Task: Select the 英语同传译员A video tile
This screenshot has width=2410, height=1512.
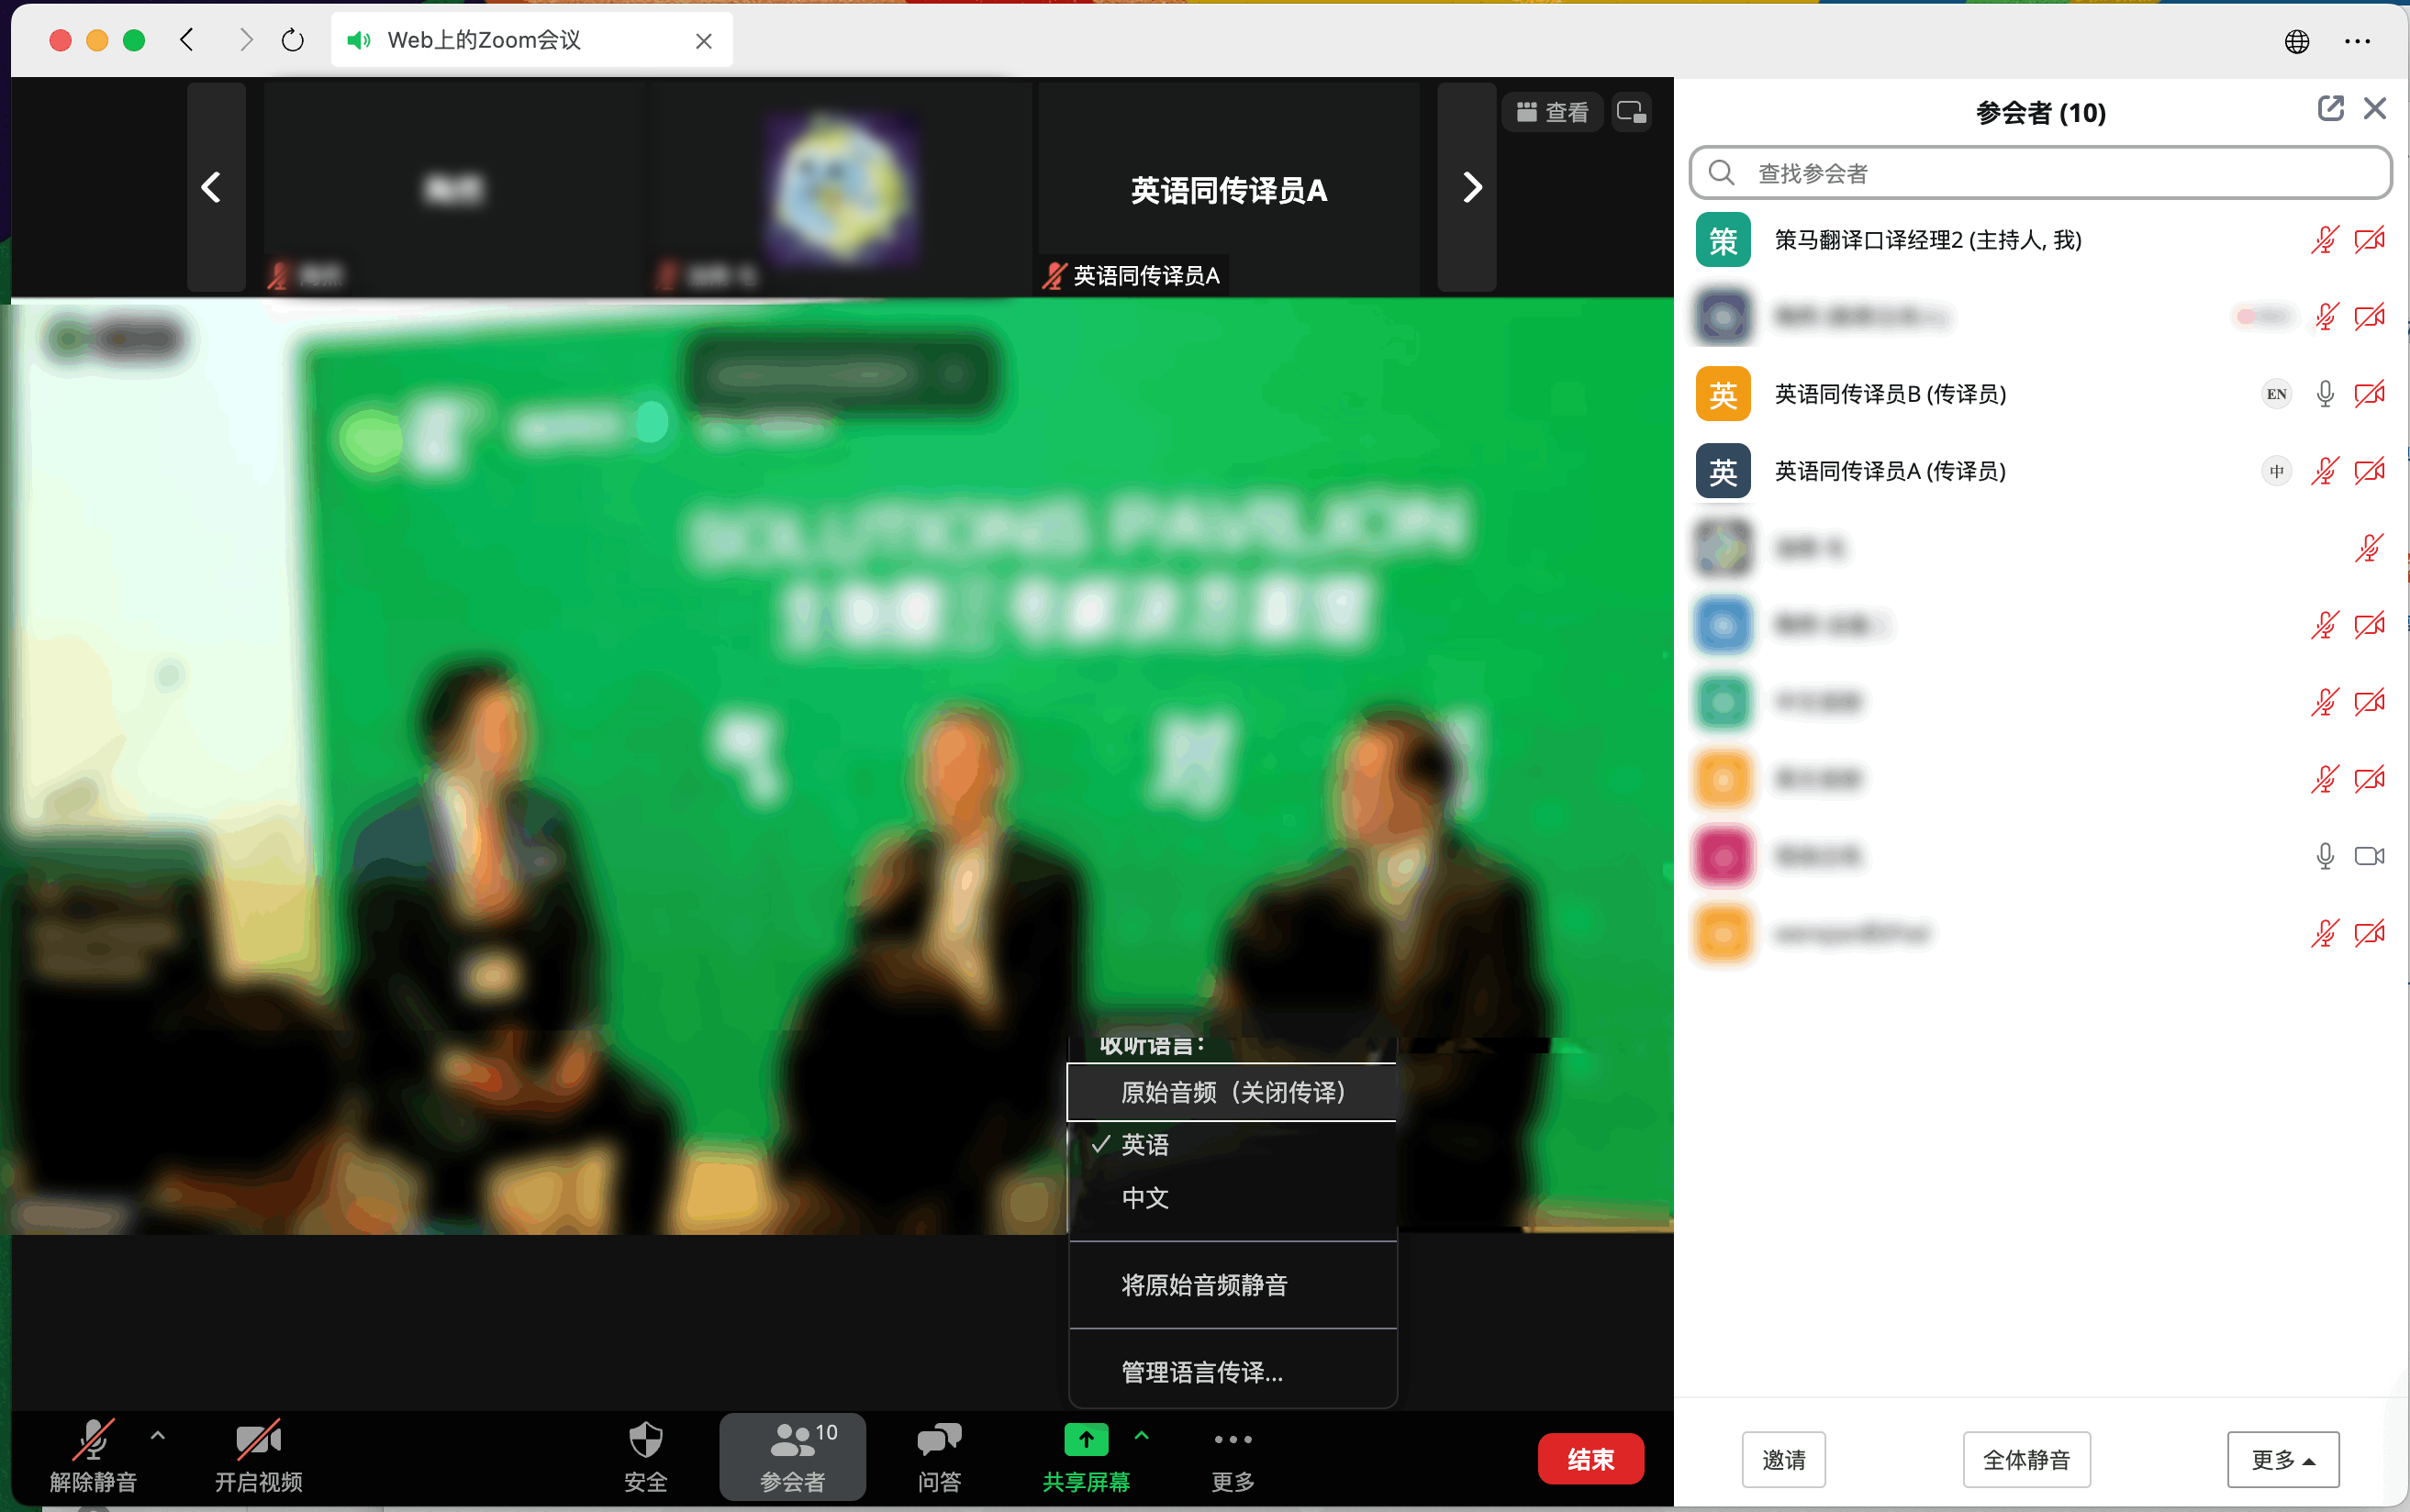Action: click(x=1229, y=188)
